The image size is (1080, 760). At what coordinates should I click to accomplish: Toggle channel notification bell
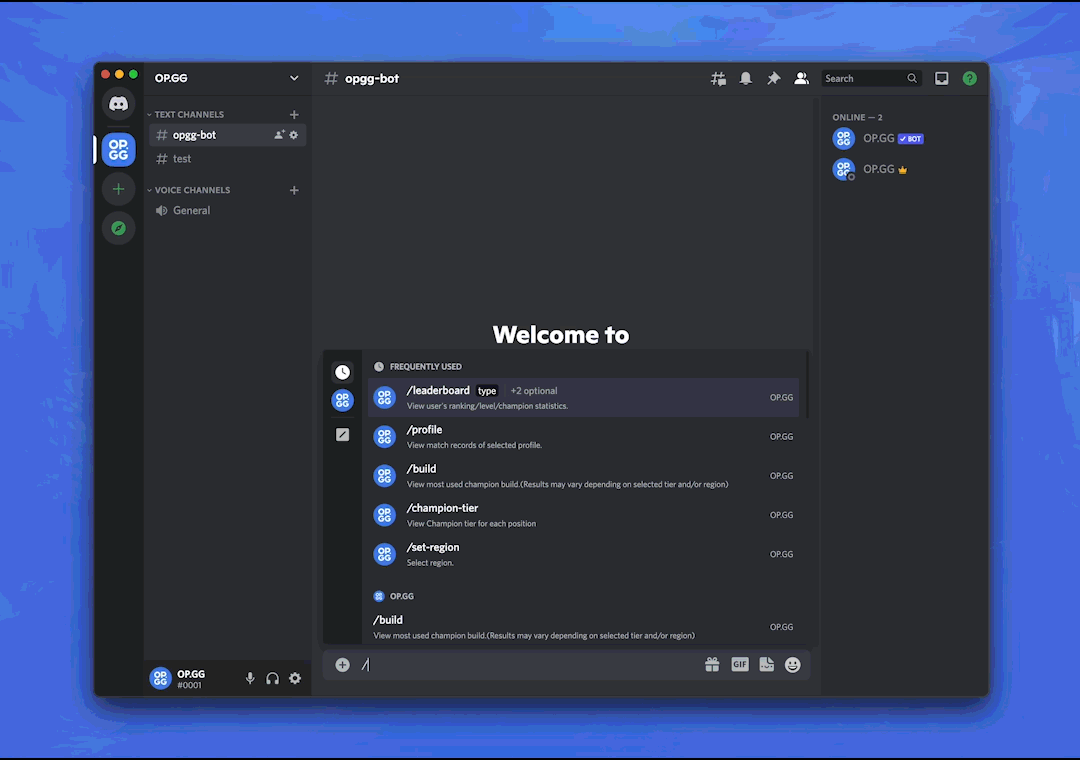[x=746, y=79]
